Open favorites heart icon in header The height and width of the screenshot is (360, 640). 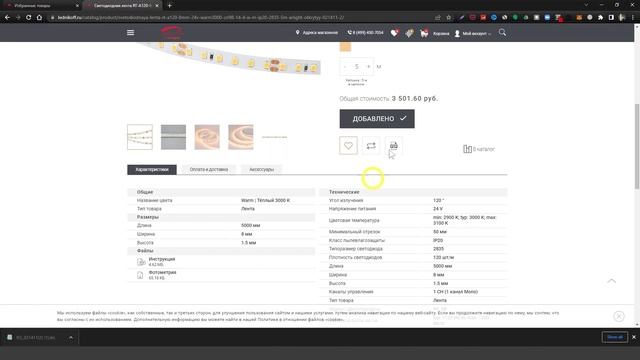[394, 33]
